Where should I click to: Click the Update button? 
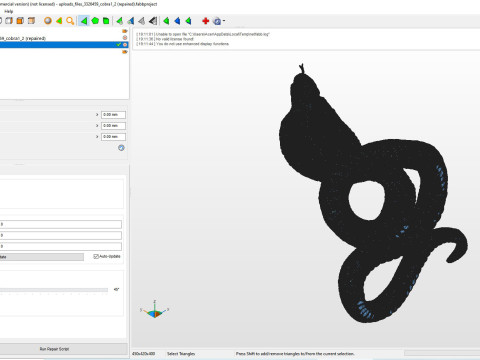(x=42, y=257)
